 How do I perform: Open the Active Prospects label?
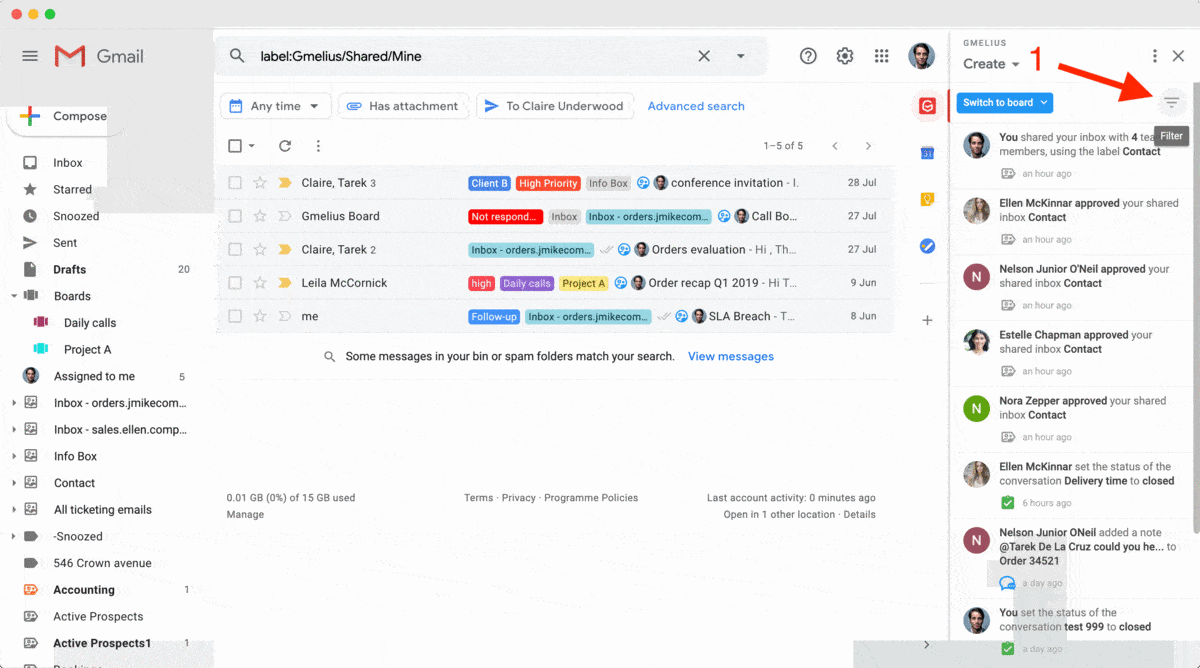click(x=98, y=616)
